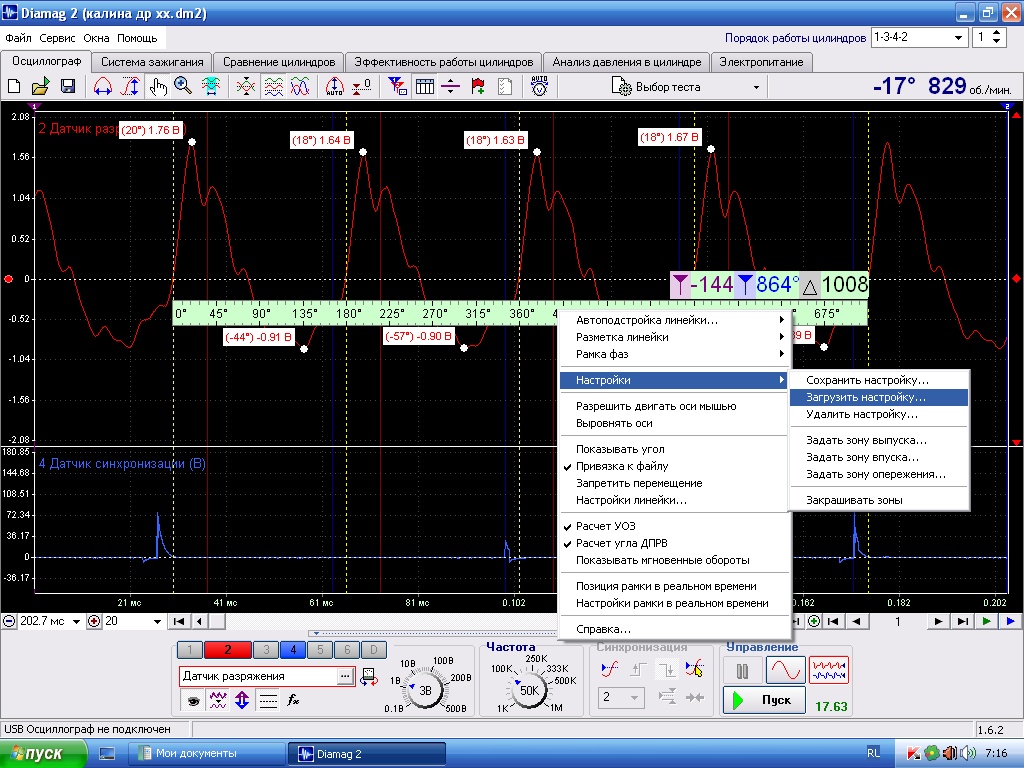
Task: Click 'Diamag 2' taskbar button
Action: coord(366,754)
